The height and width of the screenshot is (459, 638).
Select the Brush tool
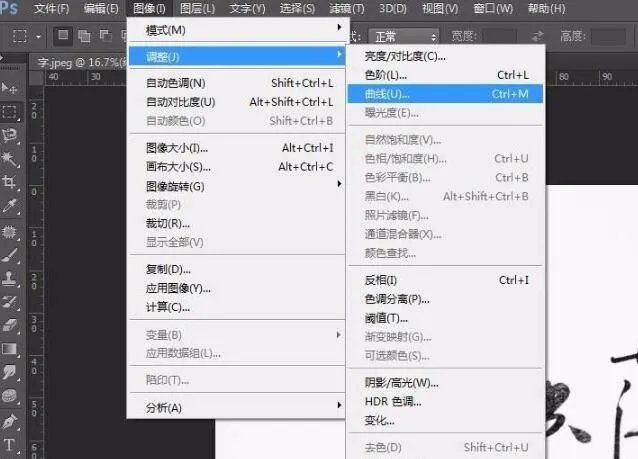[x=9, y=256]
